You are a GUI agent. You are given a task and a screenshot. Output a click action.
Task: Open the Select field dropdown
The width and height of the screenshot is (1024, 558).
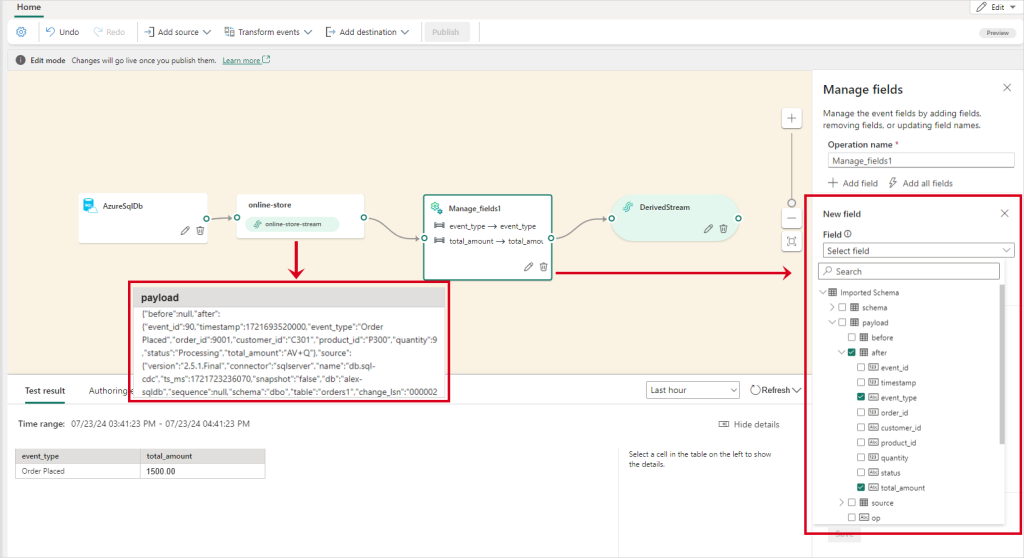tap(918, 250)
